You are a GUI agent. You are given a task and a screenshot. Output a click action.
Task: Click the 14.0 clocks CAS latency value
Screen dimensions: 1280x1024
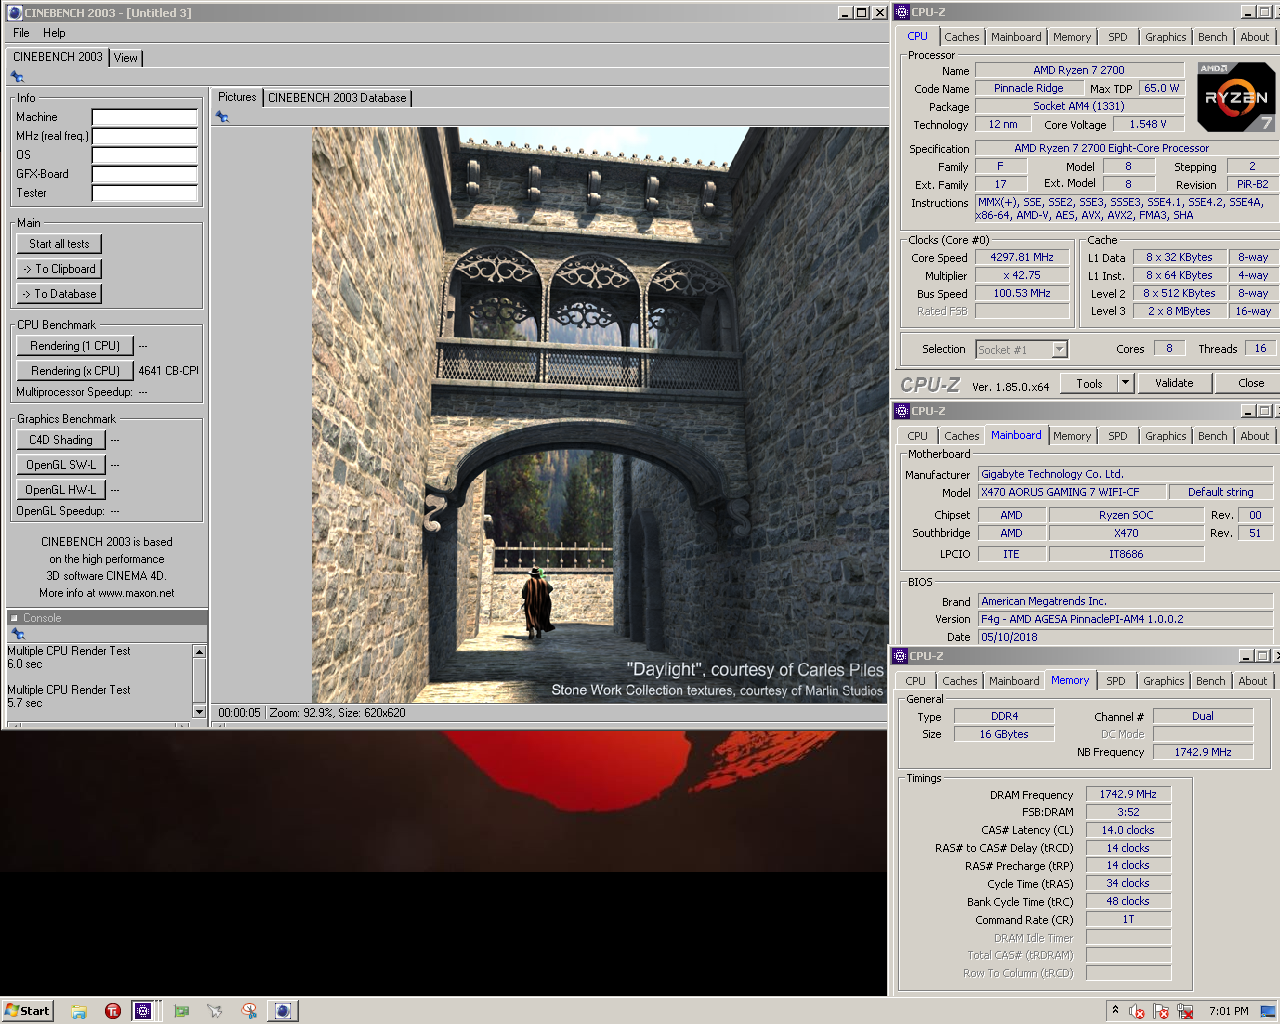pyautogui.click(x=1127, y=830)
